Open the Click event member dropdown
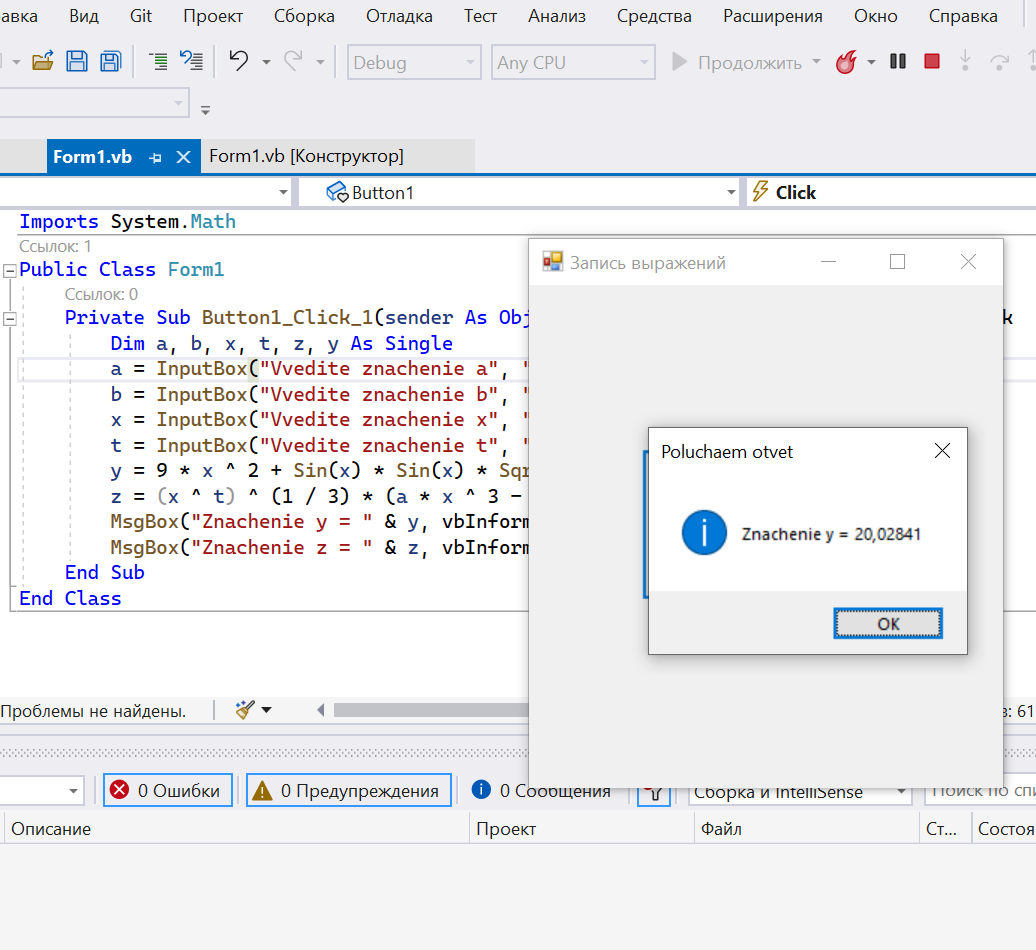Screen dimensions: 1036x950 (891, 192)
